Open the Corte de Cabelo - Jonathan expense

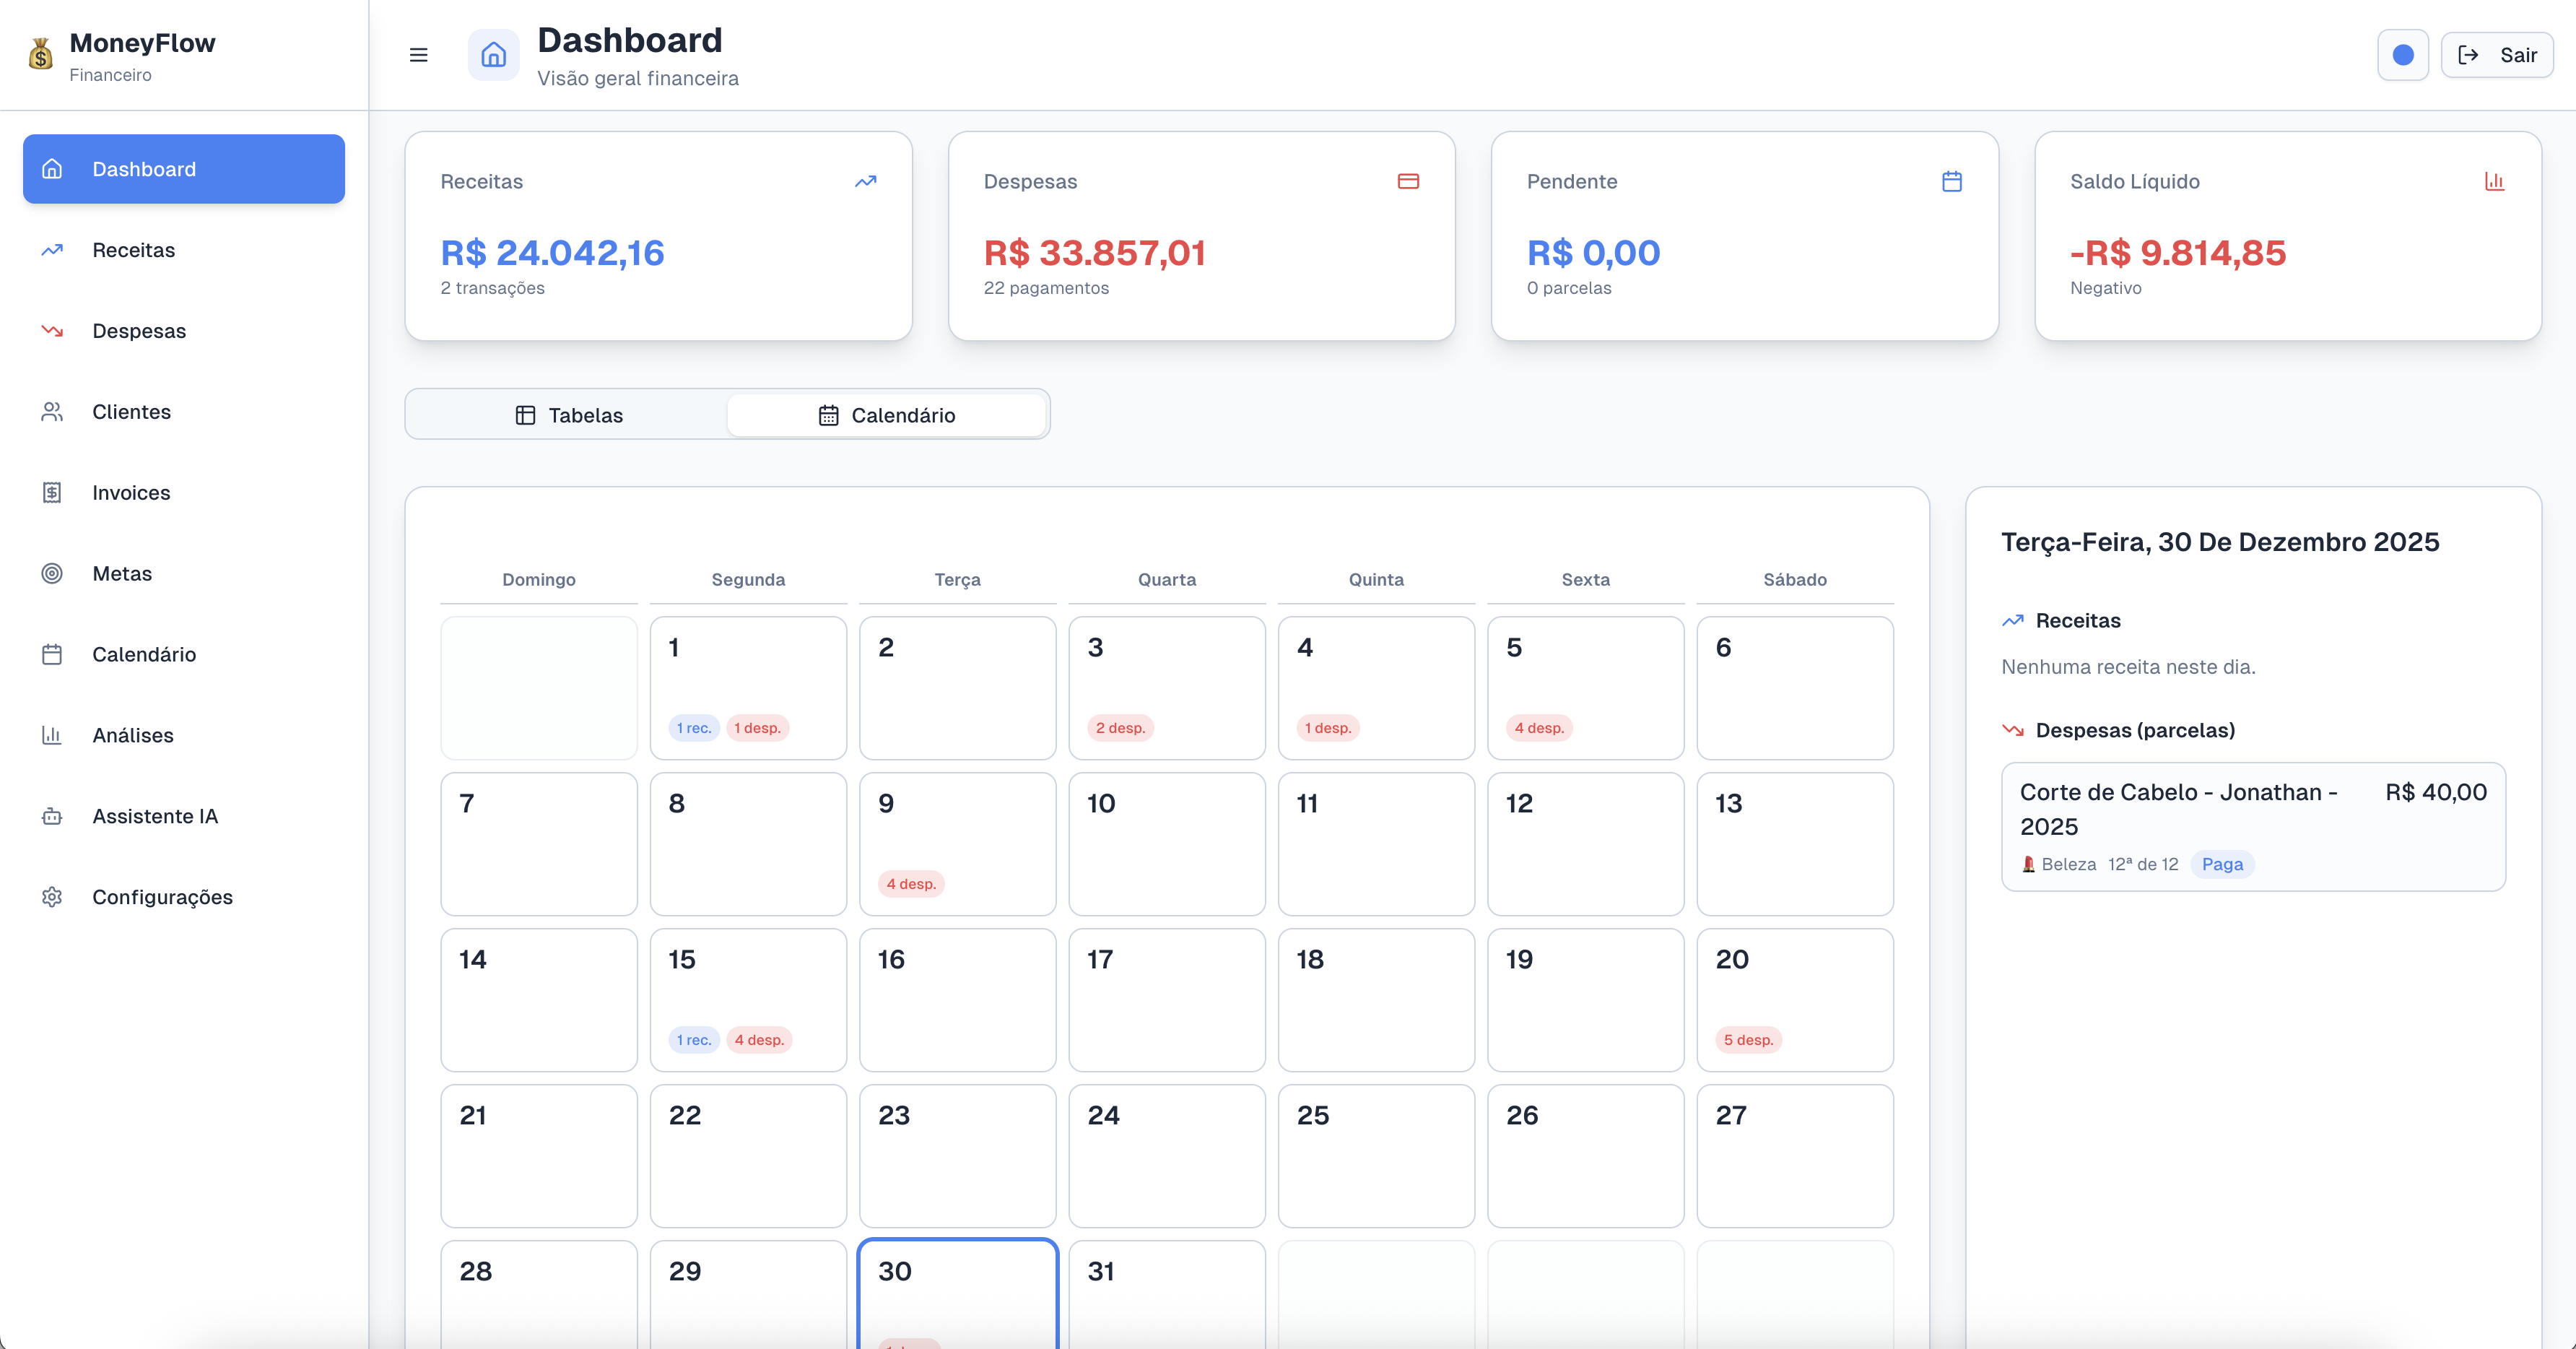coord(2253,826)
